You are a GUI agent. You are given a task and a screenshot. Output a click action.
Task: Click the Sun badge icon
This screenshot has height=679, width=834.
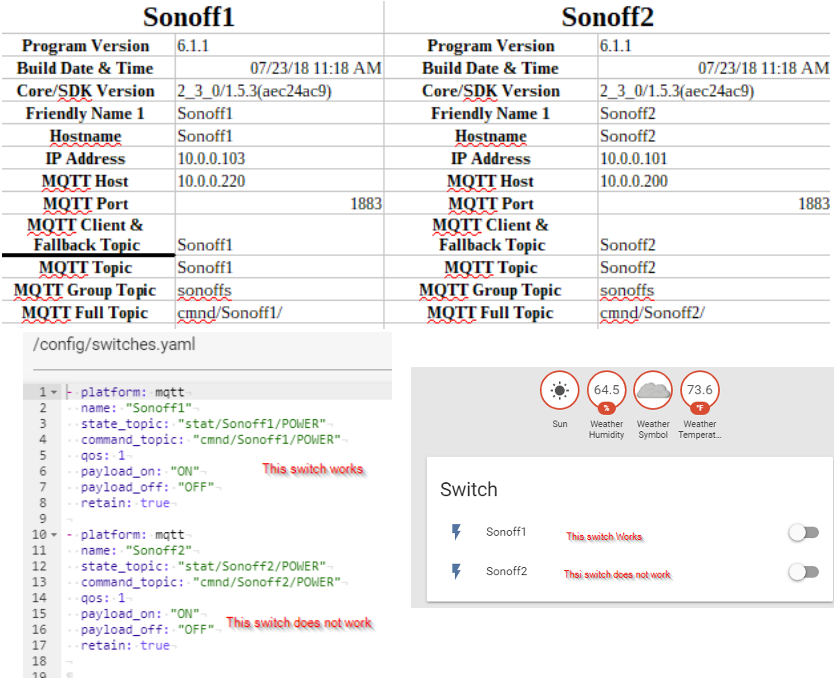(x=559, y=390)
